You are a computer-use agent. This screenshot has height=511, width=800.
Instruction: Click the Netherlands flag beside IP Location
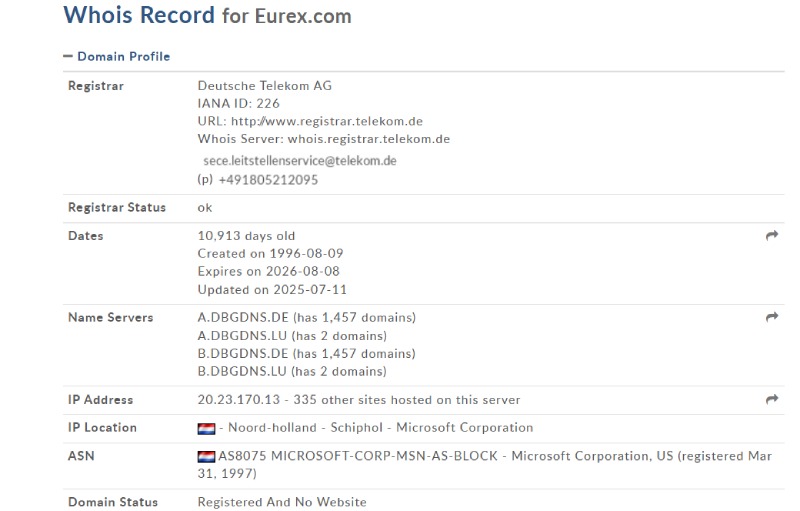pos(206,428)
